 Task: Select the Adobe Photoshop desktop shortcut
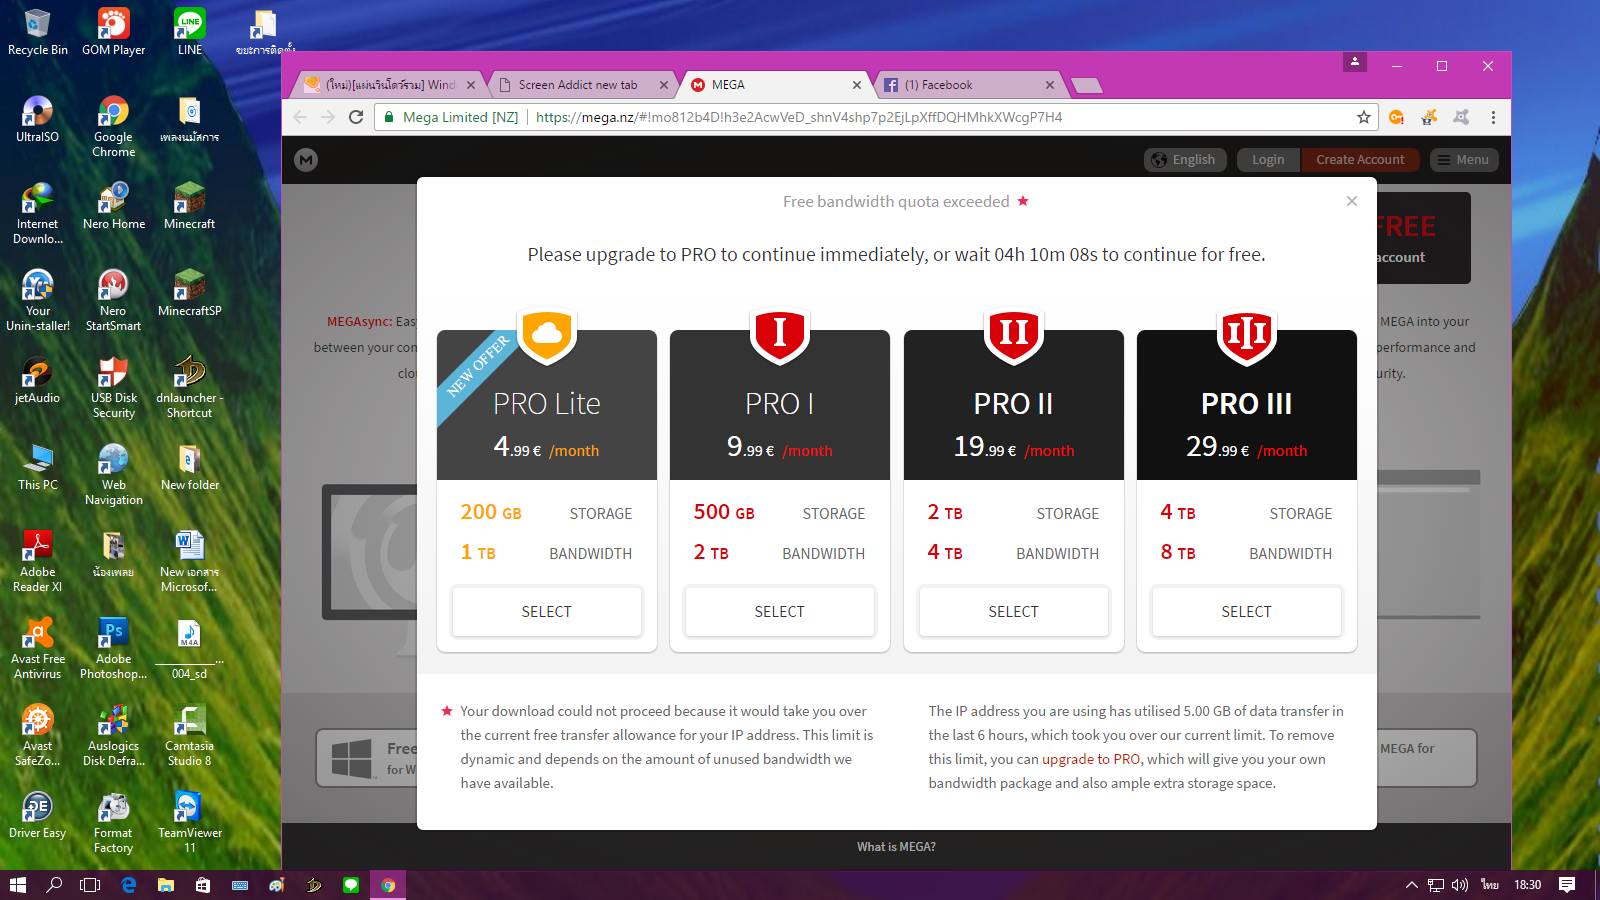[x=113, y=648]
